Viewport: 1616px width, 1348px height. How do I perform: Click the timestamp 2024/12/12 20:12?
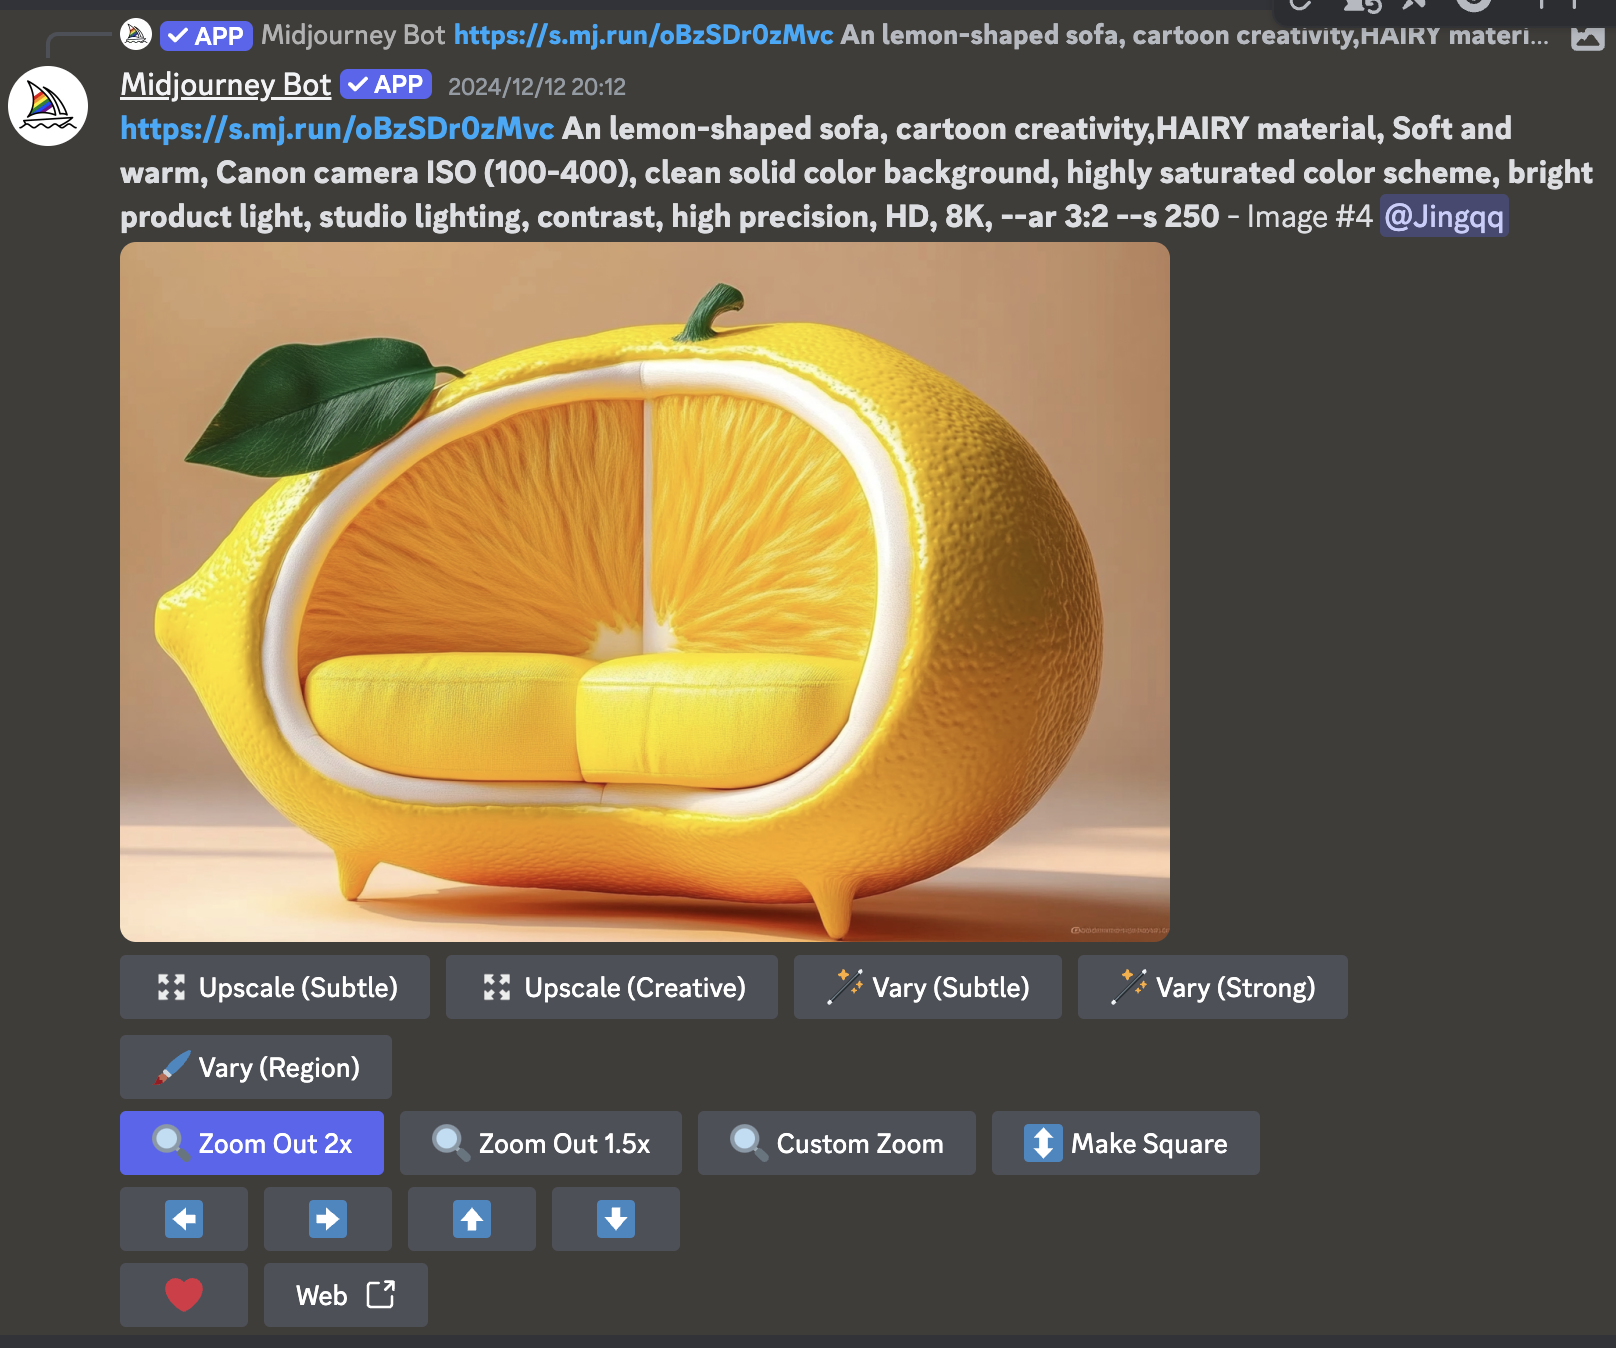click(x=537, y=87)
